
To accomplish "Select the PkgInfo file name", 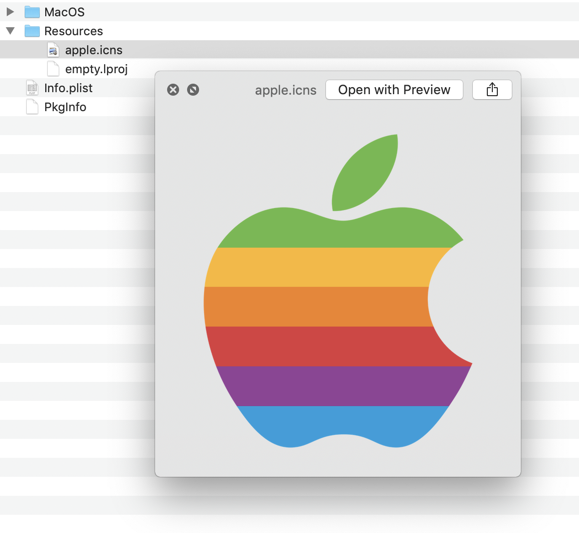I will click(x=65, y=107).
